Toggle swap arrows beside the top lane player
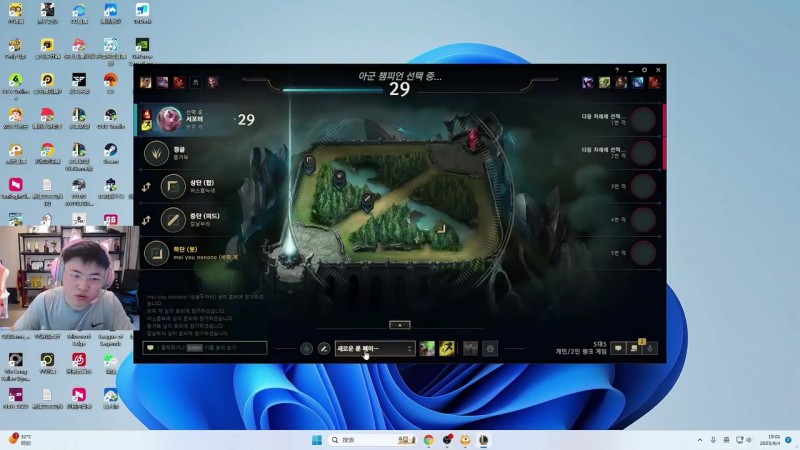 pyautogui.click(x=146, y=187)
